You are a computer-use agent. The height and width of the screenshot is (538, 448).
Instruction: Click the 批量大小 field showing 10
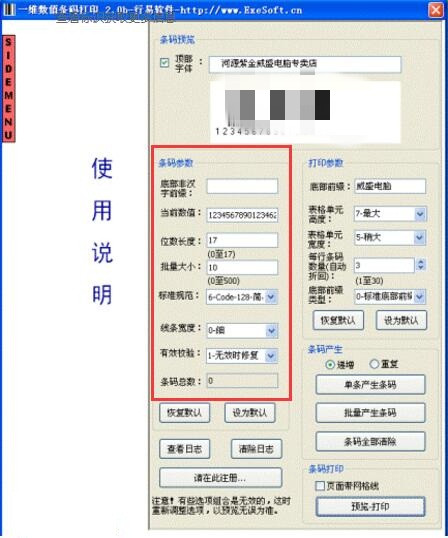pyautogui.click(x=242, y=267)
